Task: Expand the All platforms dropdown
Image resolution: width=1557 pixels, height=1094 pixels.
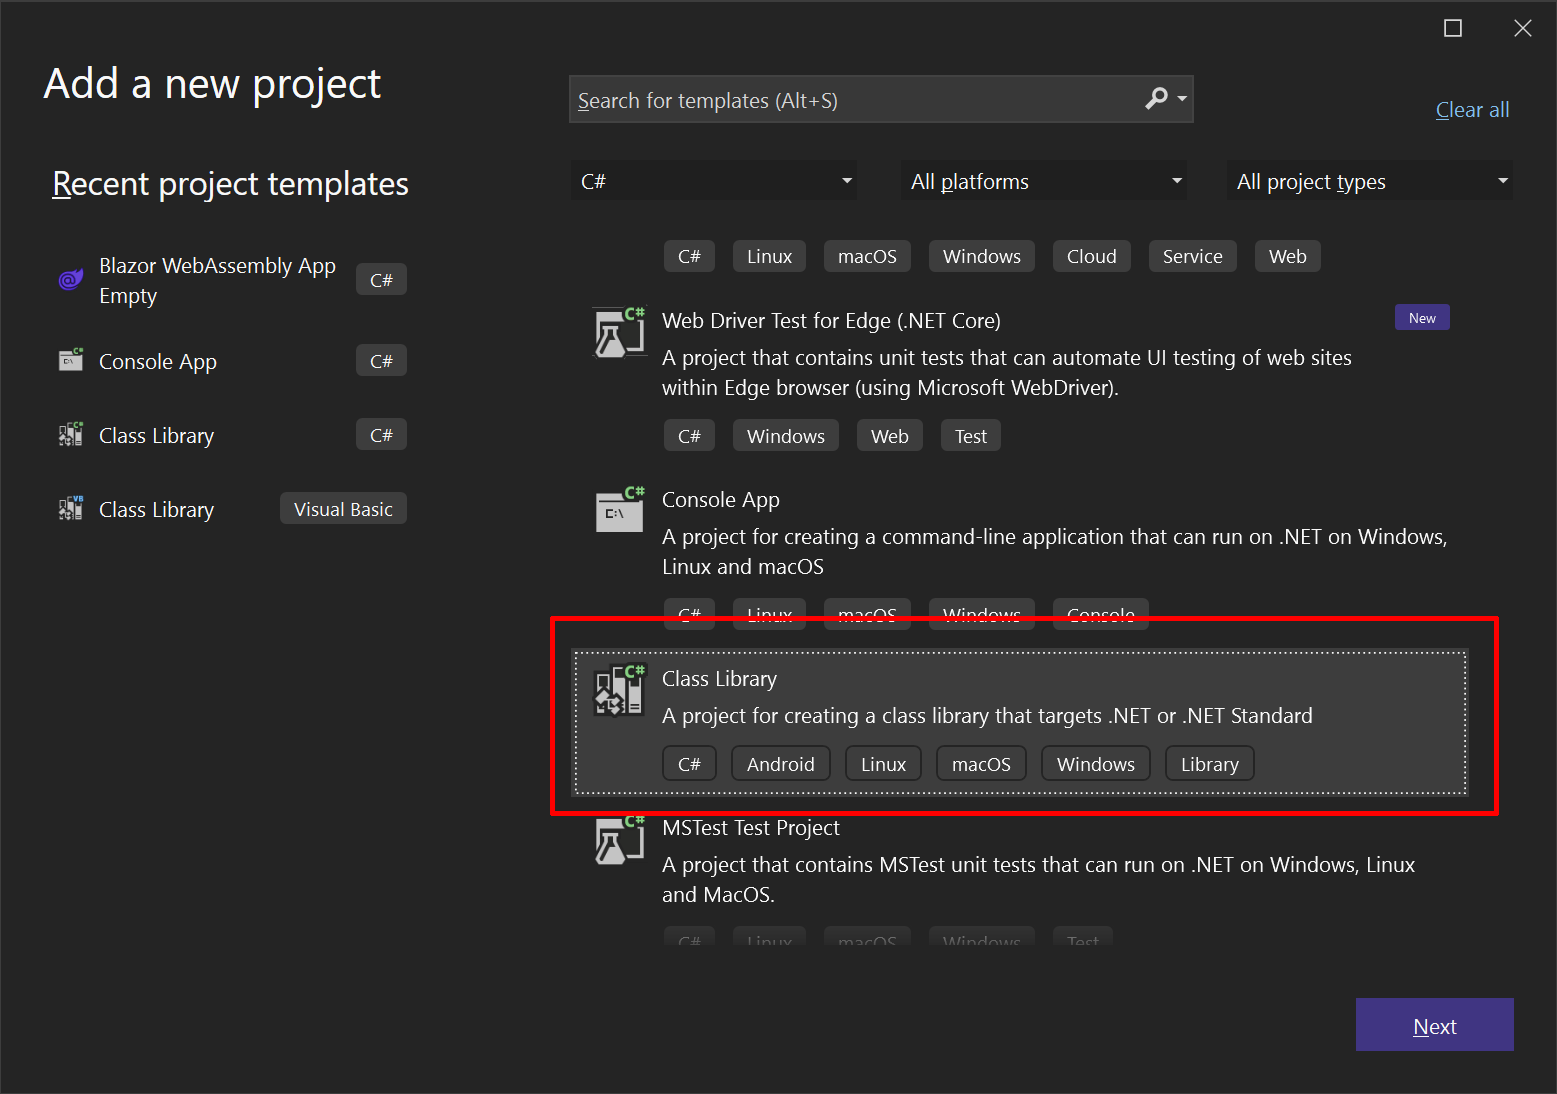Action: pyautogui.click(x=1044, y=181)
